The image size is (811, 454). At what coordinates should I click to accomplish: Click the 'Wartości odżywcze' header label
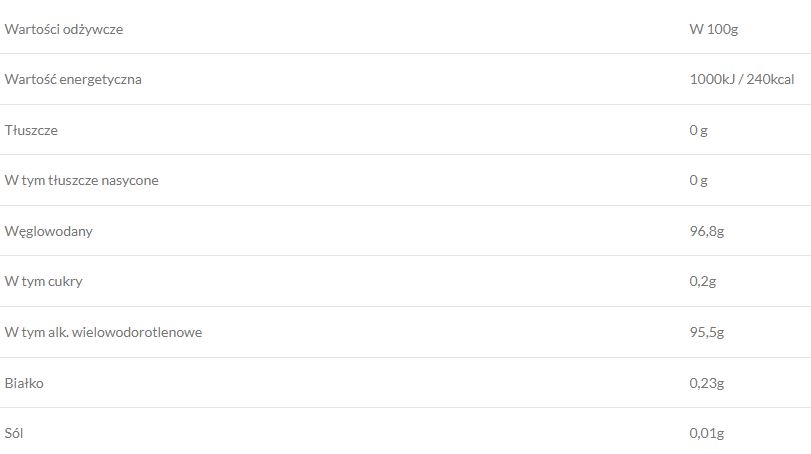(64, 29)
